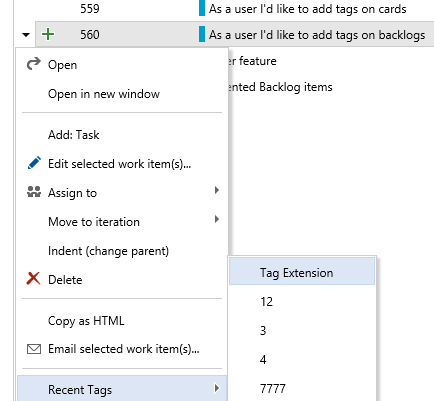This screenshot has height=401, width=434.
Task: Expand the Recent Tags submenu arrow
Action: coord(217,388)
